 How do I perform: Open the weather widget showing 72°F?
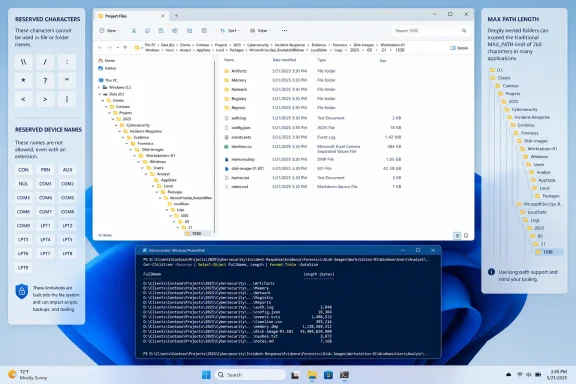click(28, 374)
